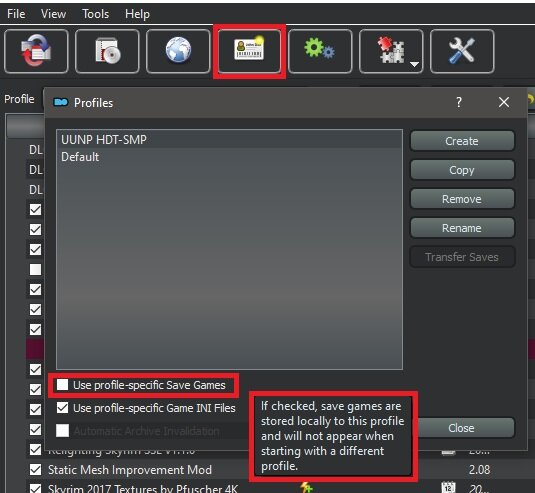The image size is (535, 493).
Task: Click calendar icon in Skyrim 2017 Textures row
Action: pyautogui.click(x=448, y=488)
